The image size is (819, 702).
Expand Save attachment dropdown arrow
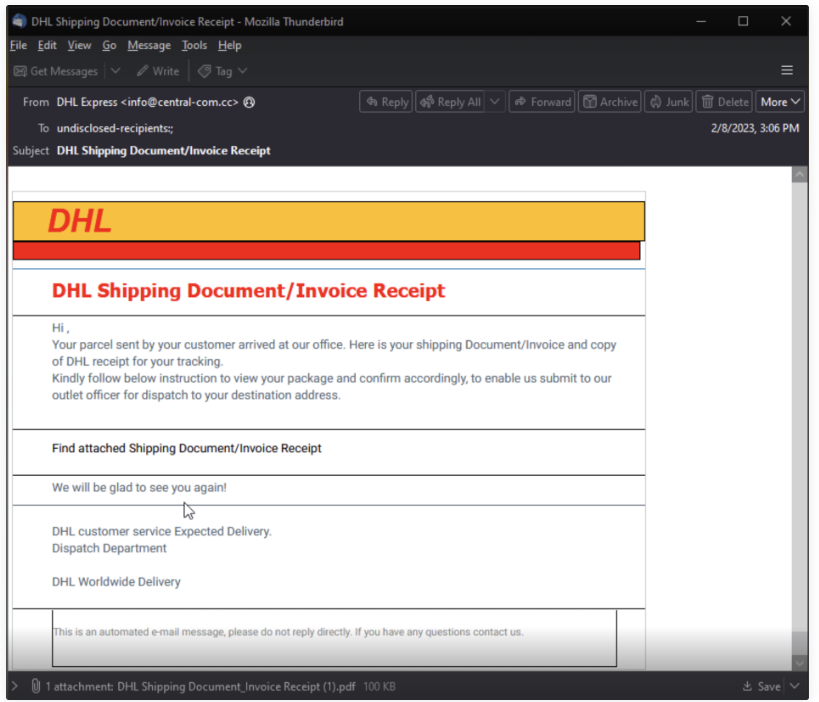[794, 686]
